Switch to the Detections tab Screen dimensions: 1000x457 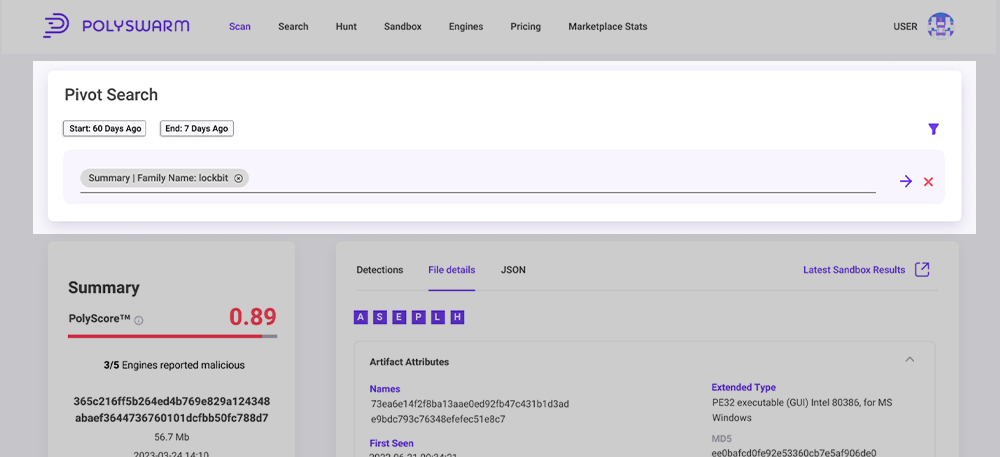[379, 270]
